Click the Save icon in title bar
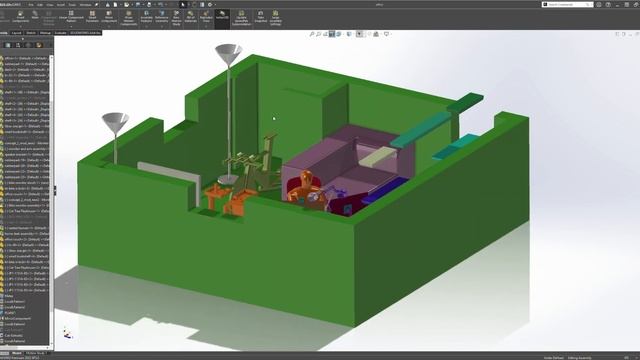Image resolution: width=640 pixels, height=360 pixels. click(138, 4)
